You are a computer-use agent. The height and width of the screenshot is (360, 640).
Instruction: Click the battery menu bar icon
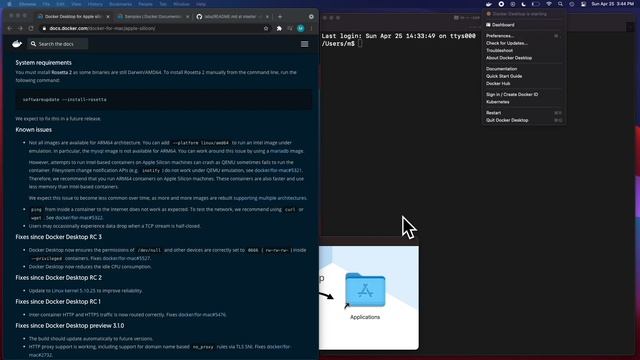click(x=536, y=4)
